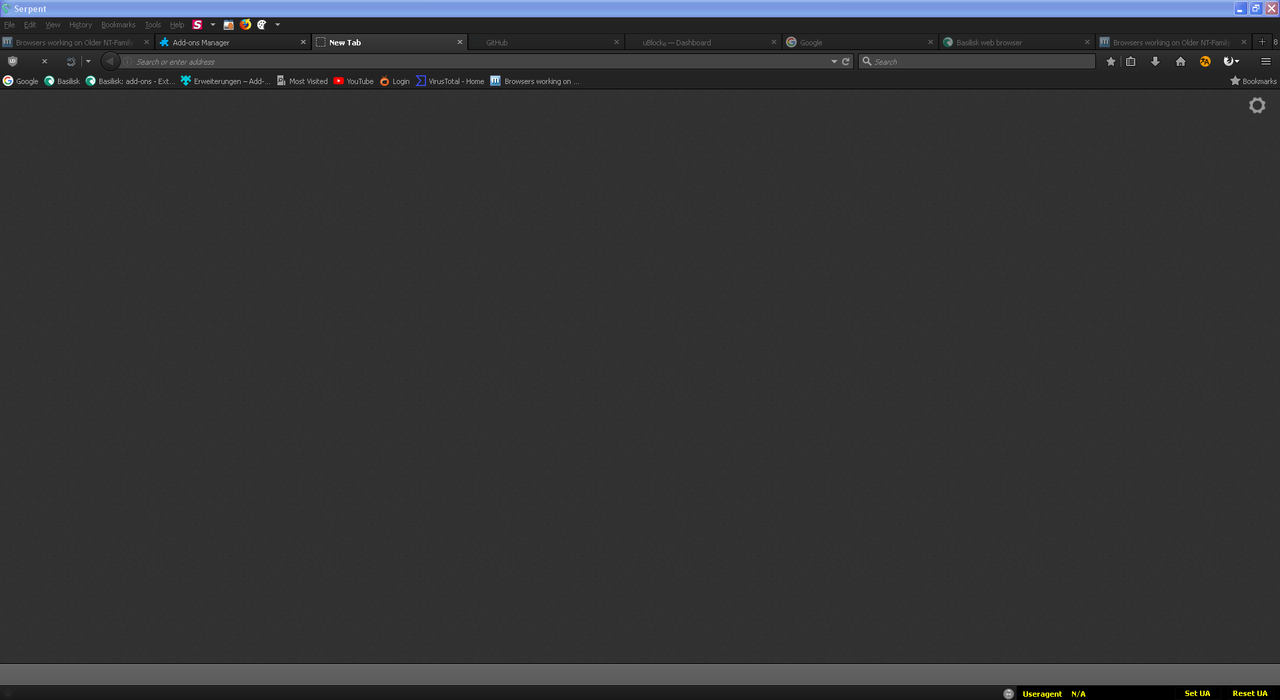This screenshot has height=700, width=1280.
Task: Expand dropdown arrow next to reload icon
Action: (x=88, y=61)
